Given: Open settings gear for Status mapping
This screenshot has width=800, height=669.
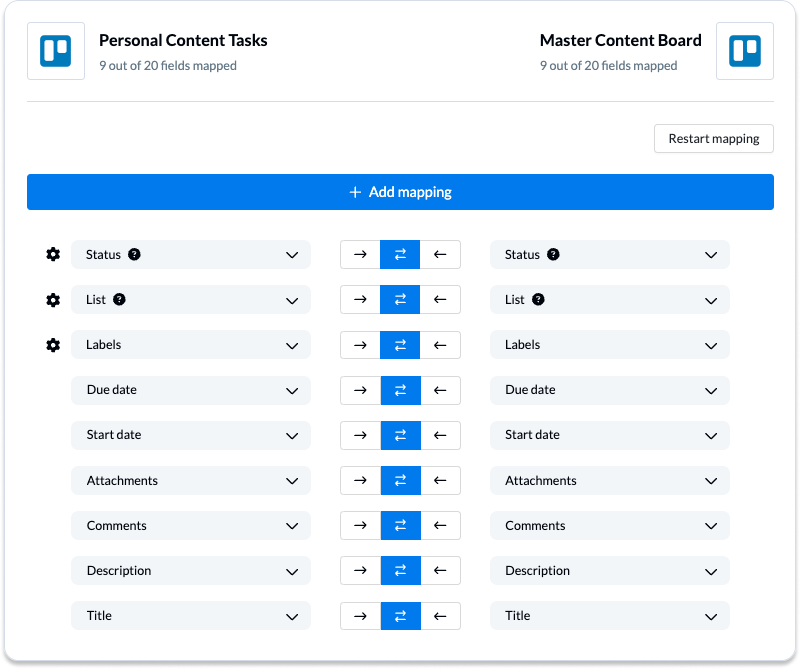Looking at the screenshot, I should click(53, 254).
